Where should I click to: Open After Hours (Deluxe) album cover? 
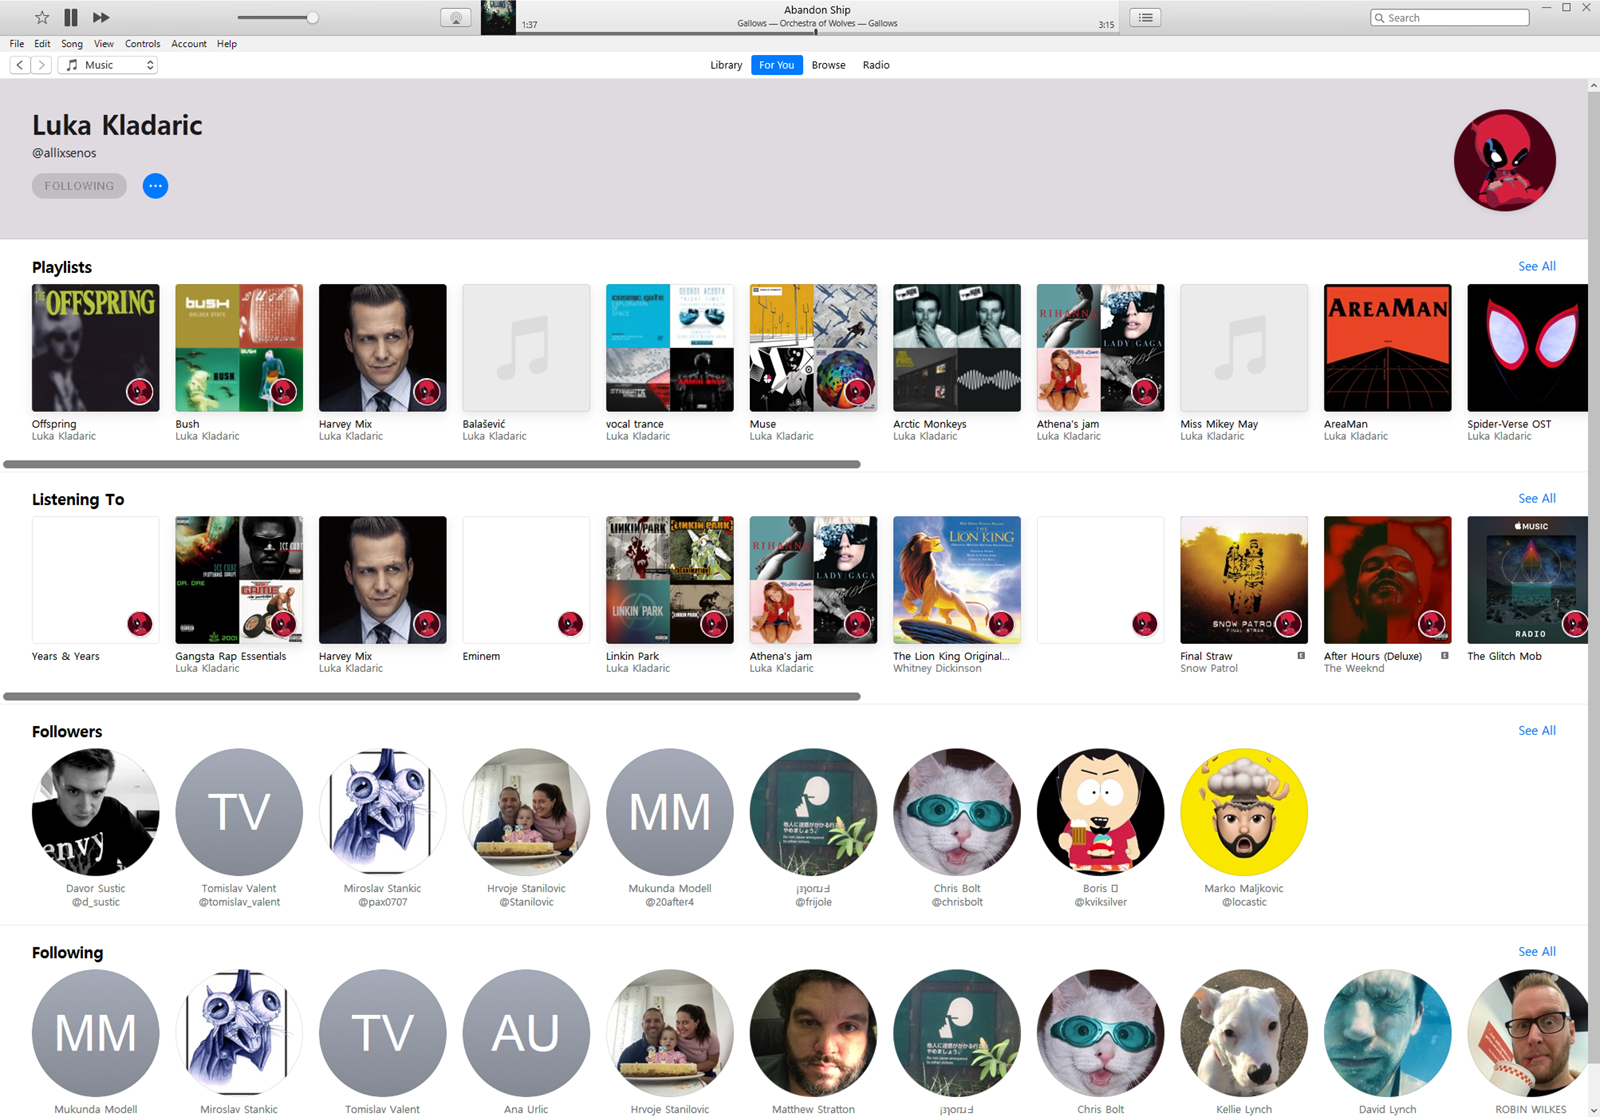[1388, 580]
